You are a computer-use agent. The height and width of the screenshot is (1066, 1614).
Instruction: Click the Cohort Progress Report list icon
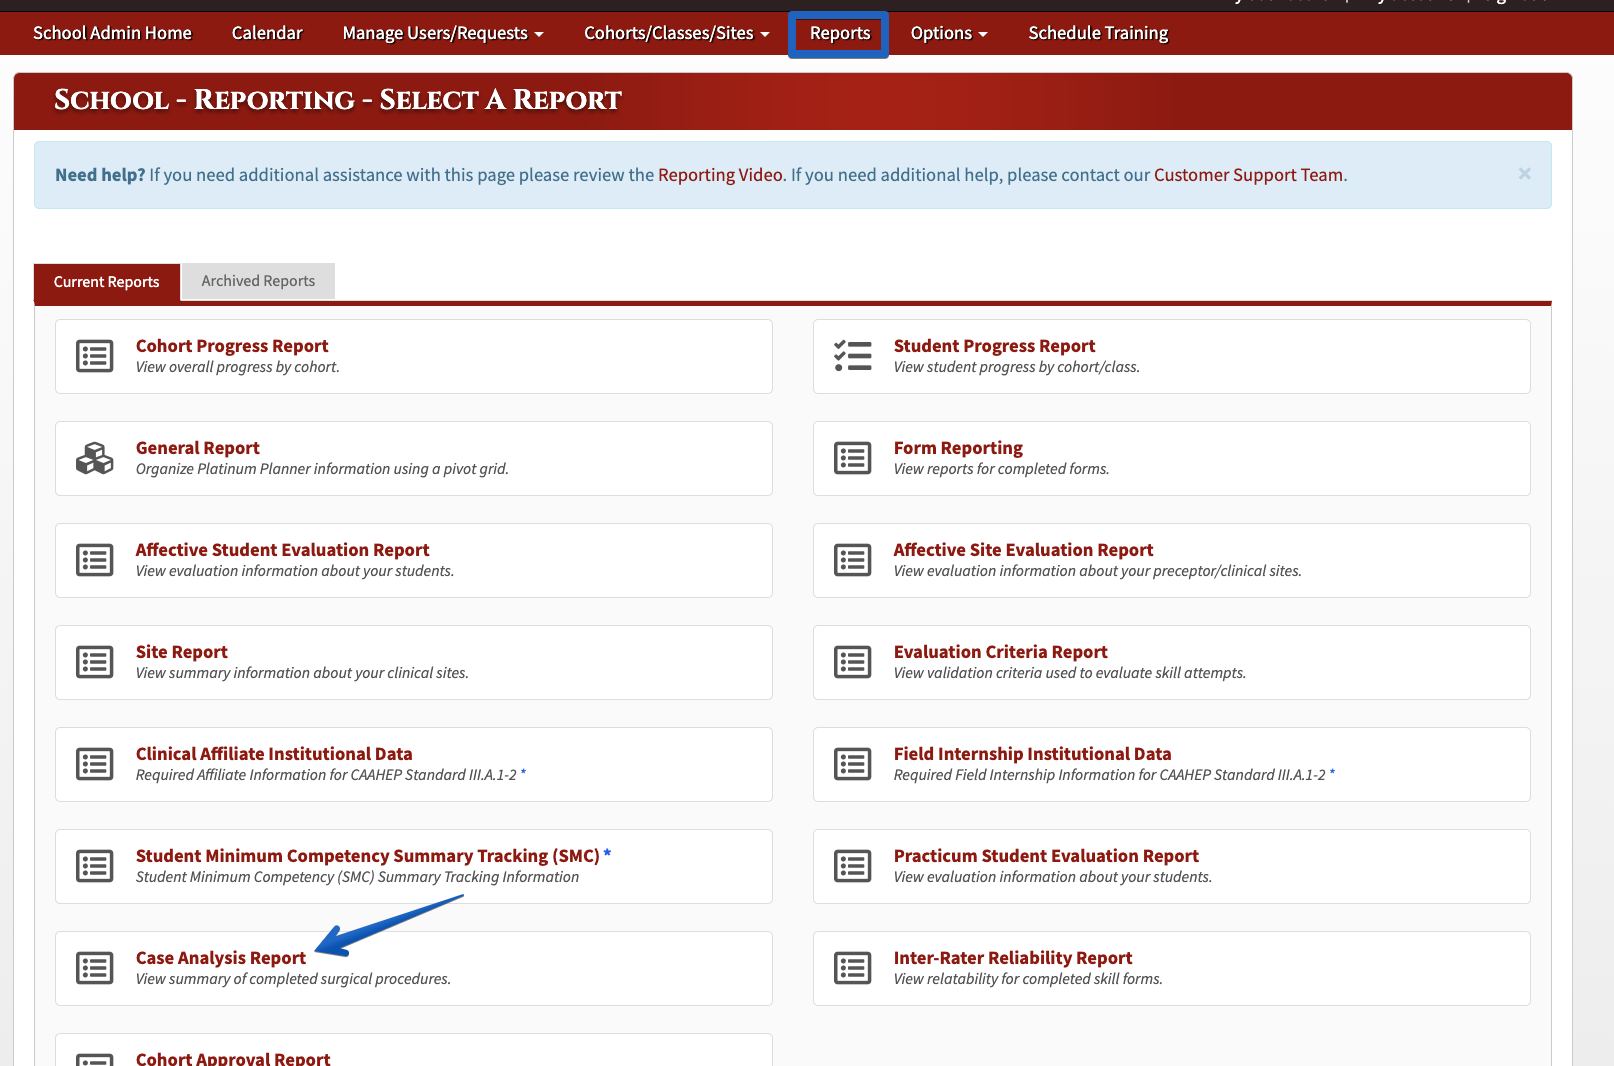pos(95,356)
